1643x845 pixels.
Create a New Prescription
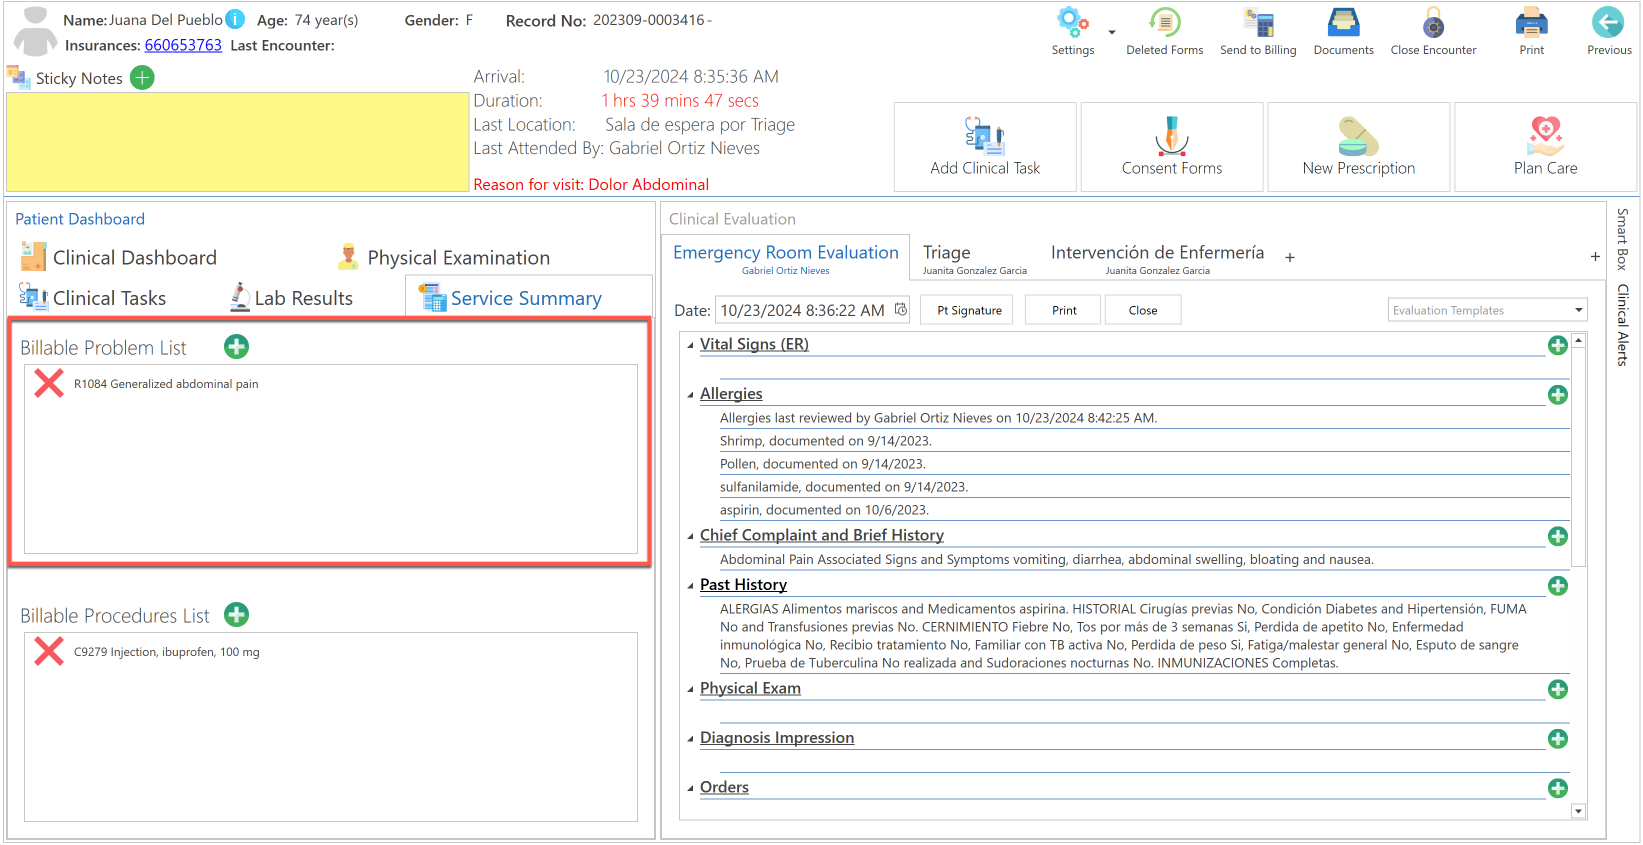click(x=1359, y=147)
